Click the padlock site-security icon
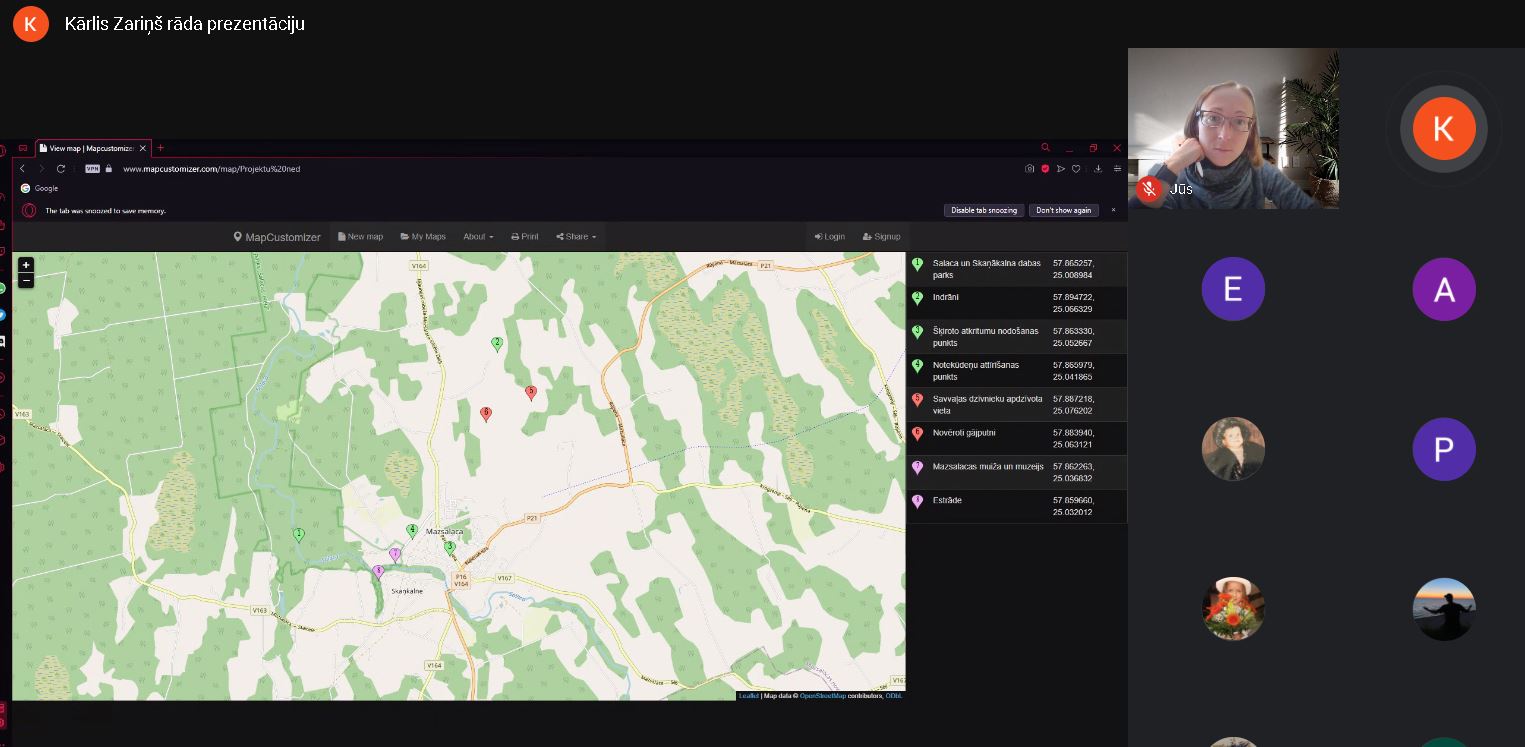 (109, 169)
